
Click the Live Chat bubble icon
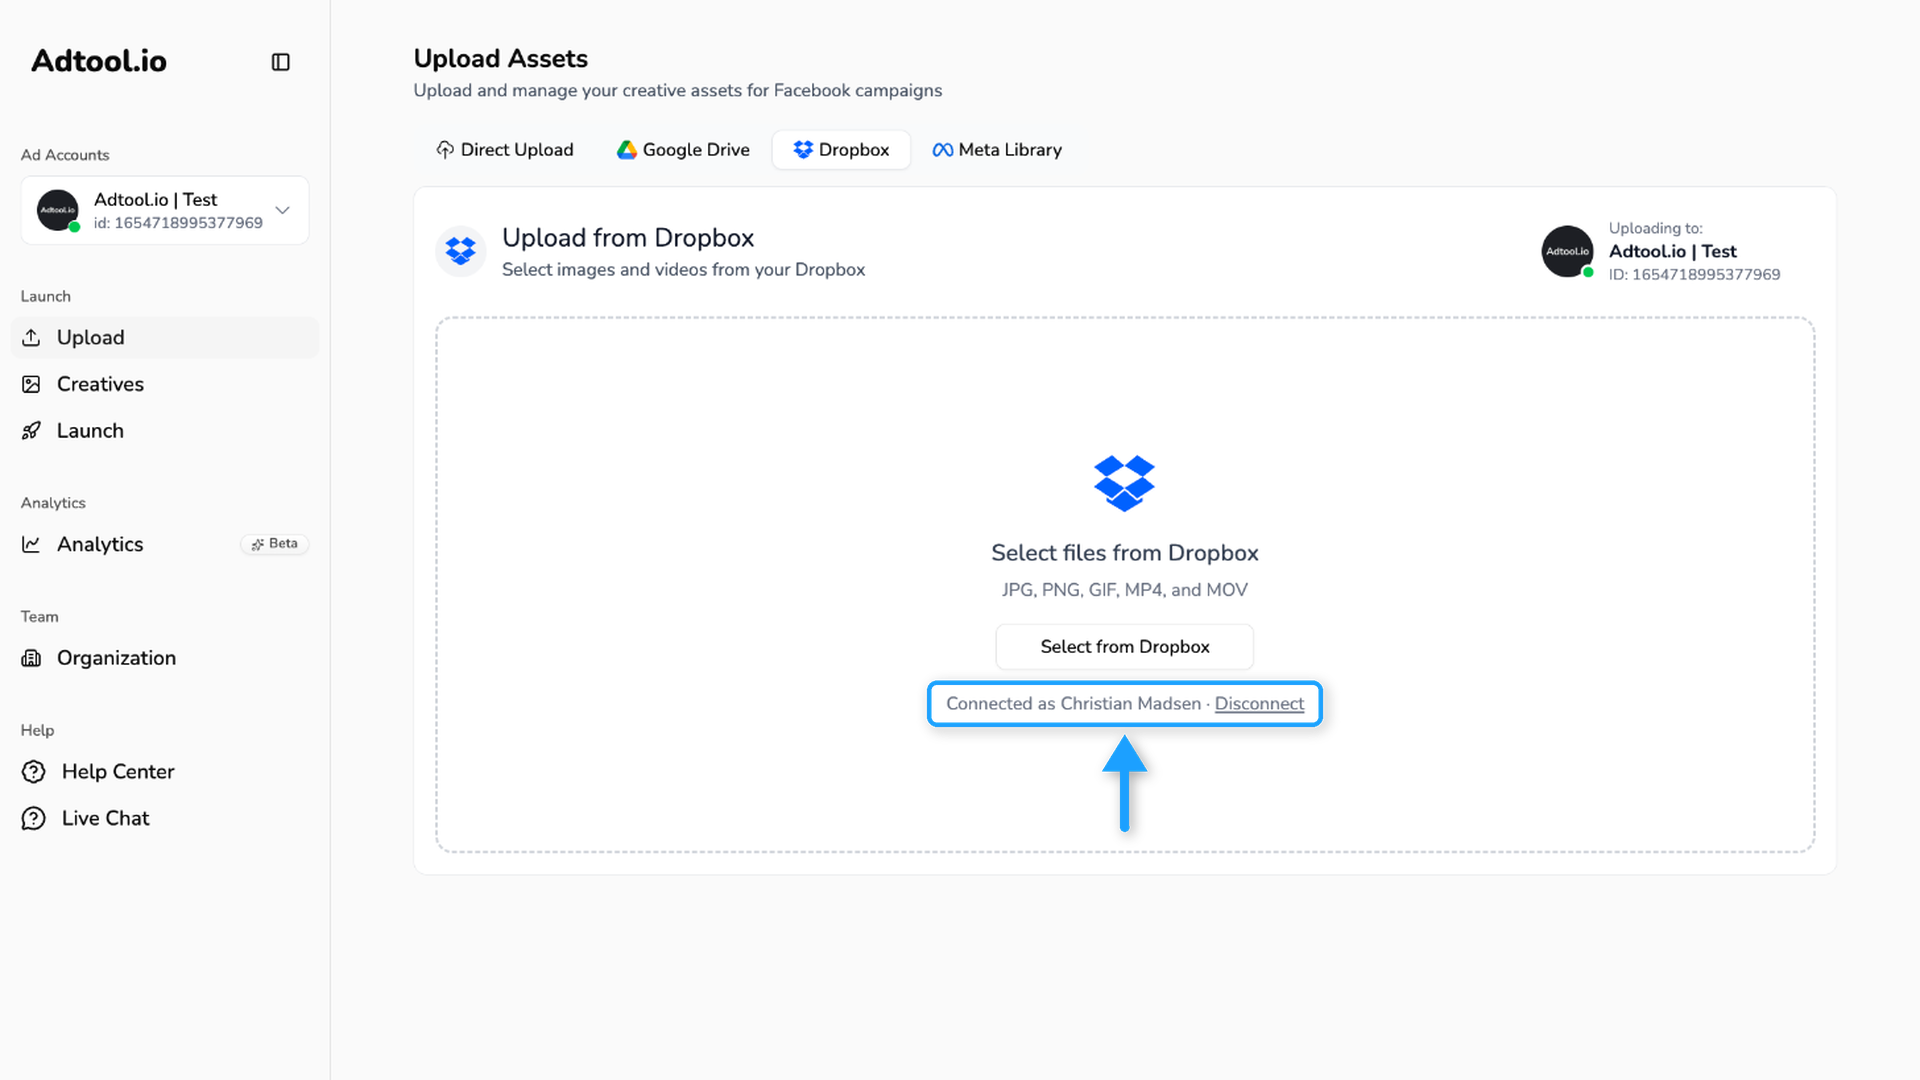tap(34, 818)
